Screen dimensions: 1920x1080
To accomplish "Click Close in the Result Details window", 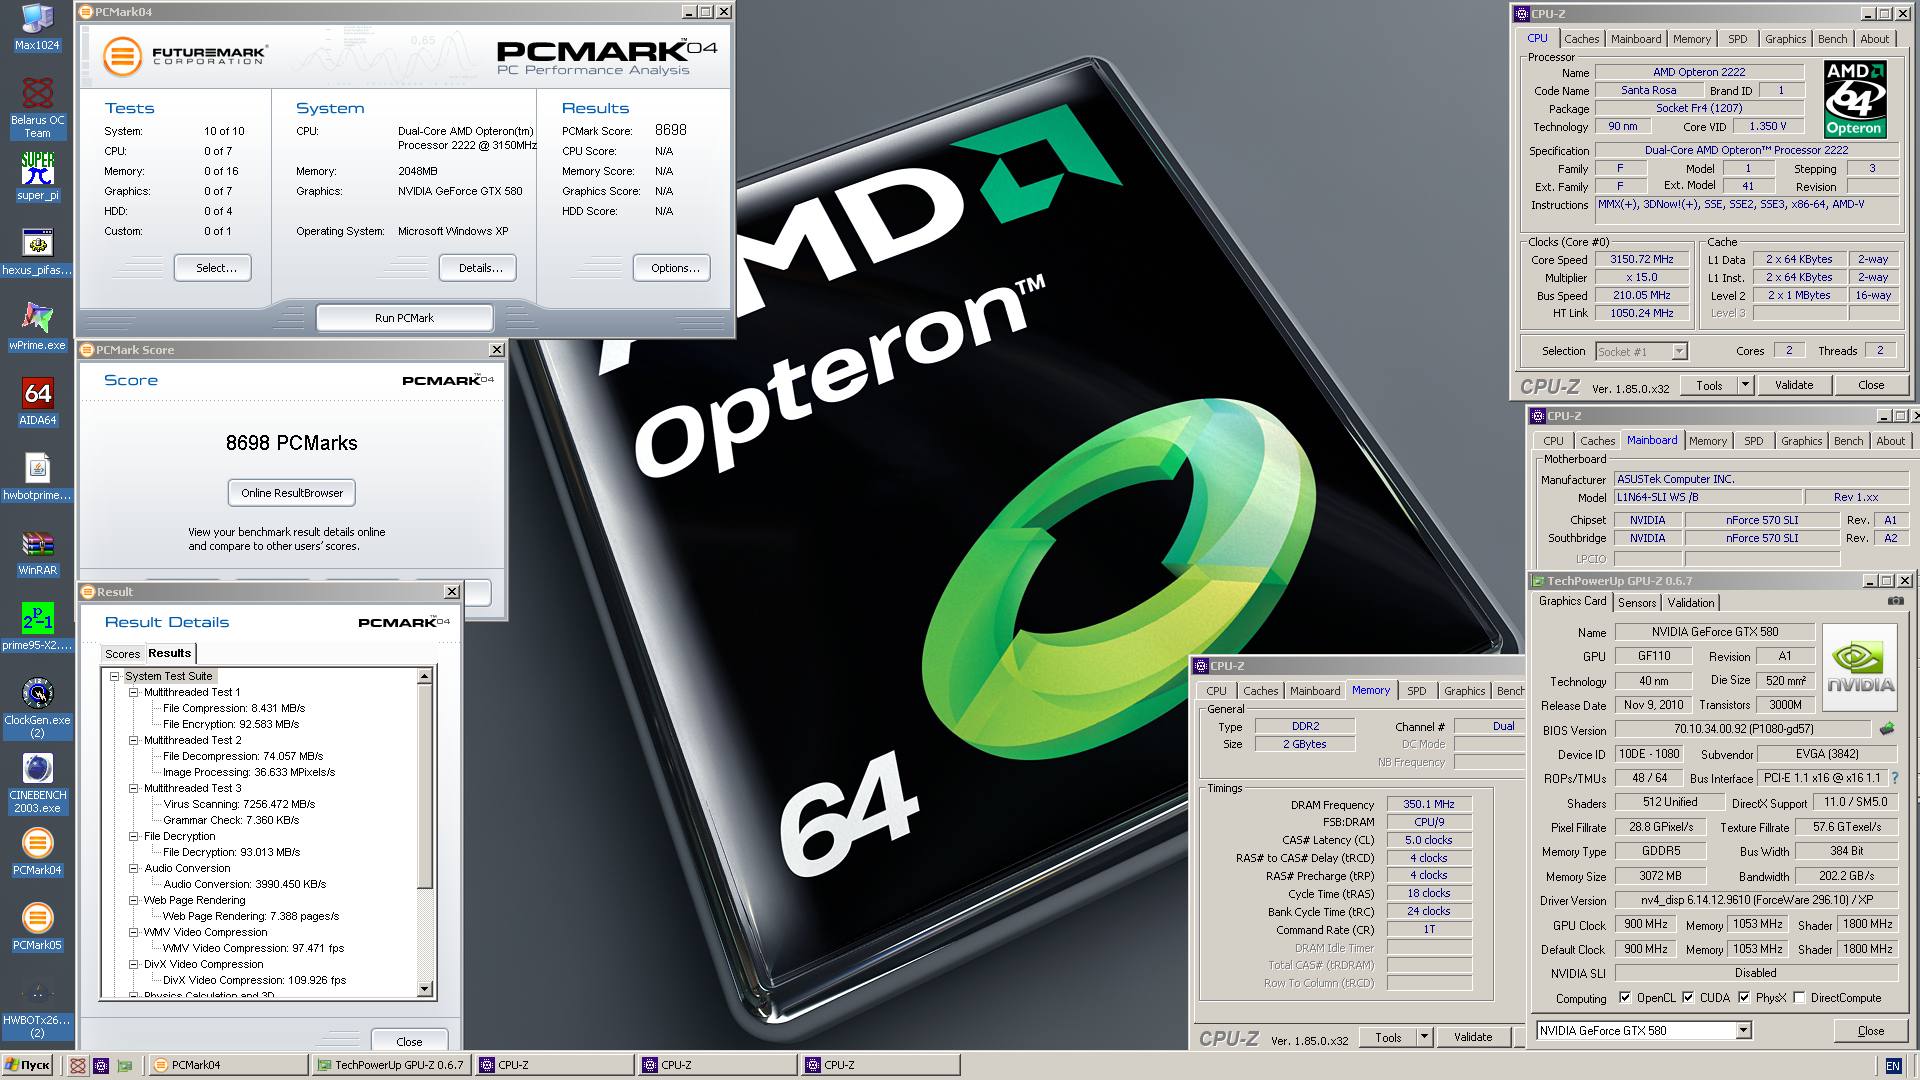I will click(409, 1041).
